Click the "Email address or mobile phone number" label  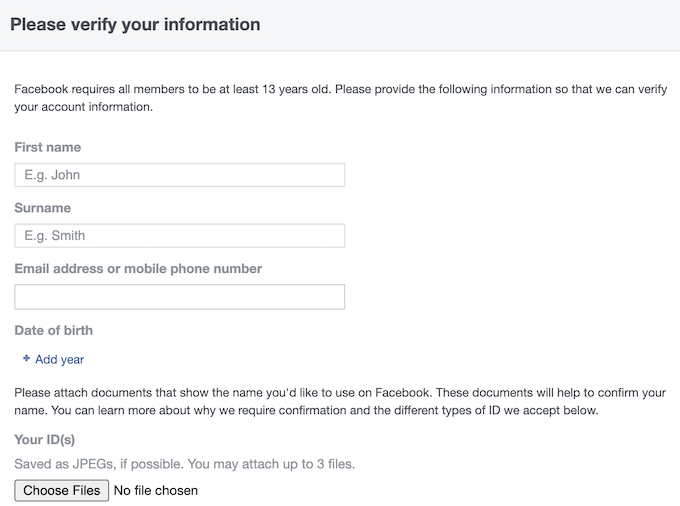coord(138,269)
